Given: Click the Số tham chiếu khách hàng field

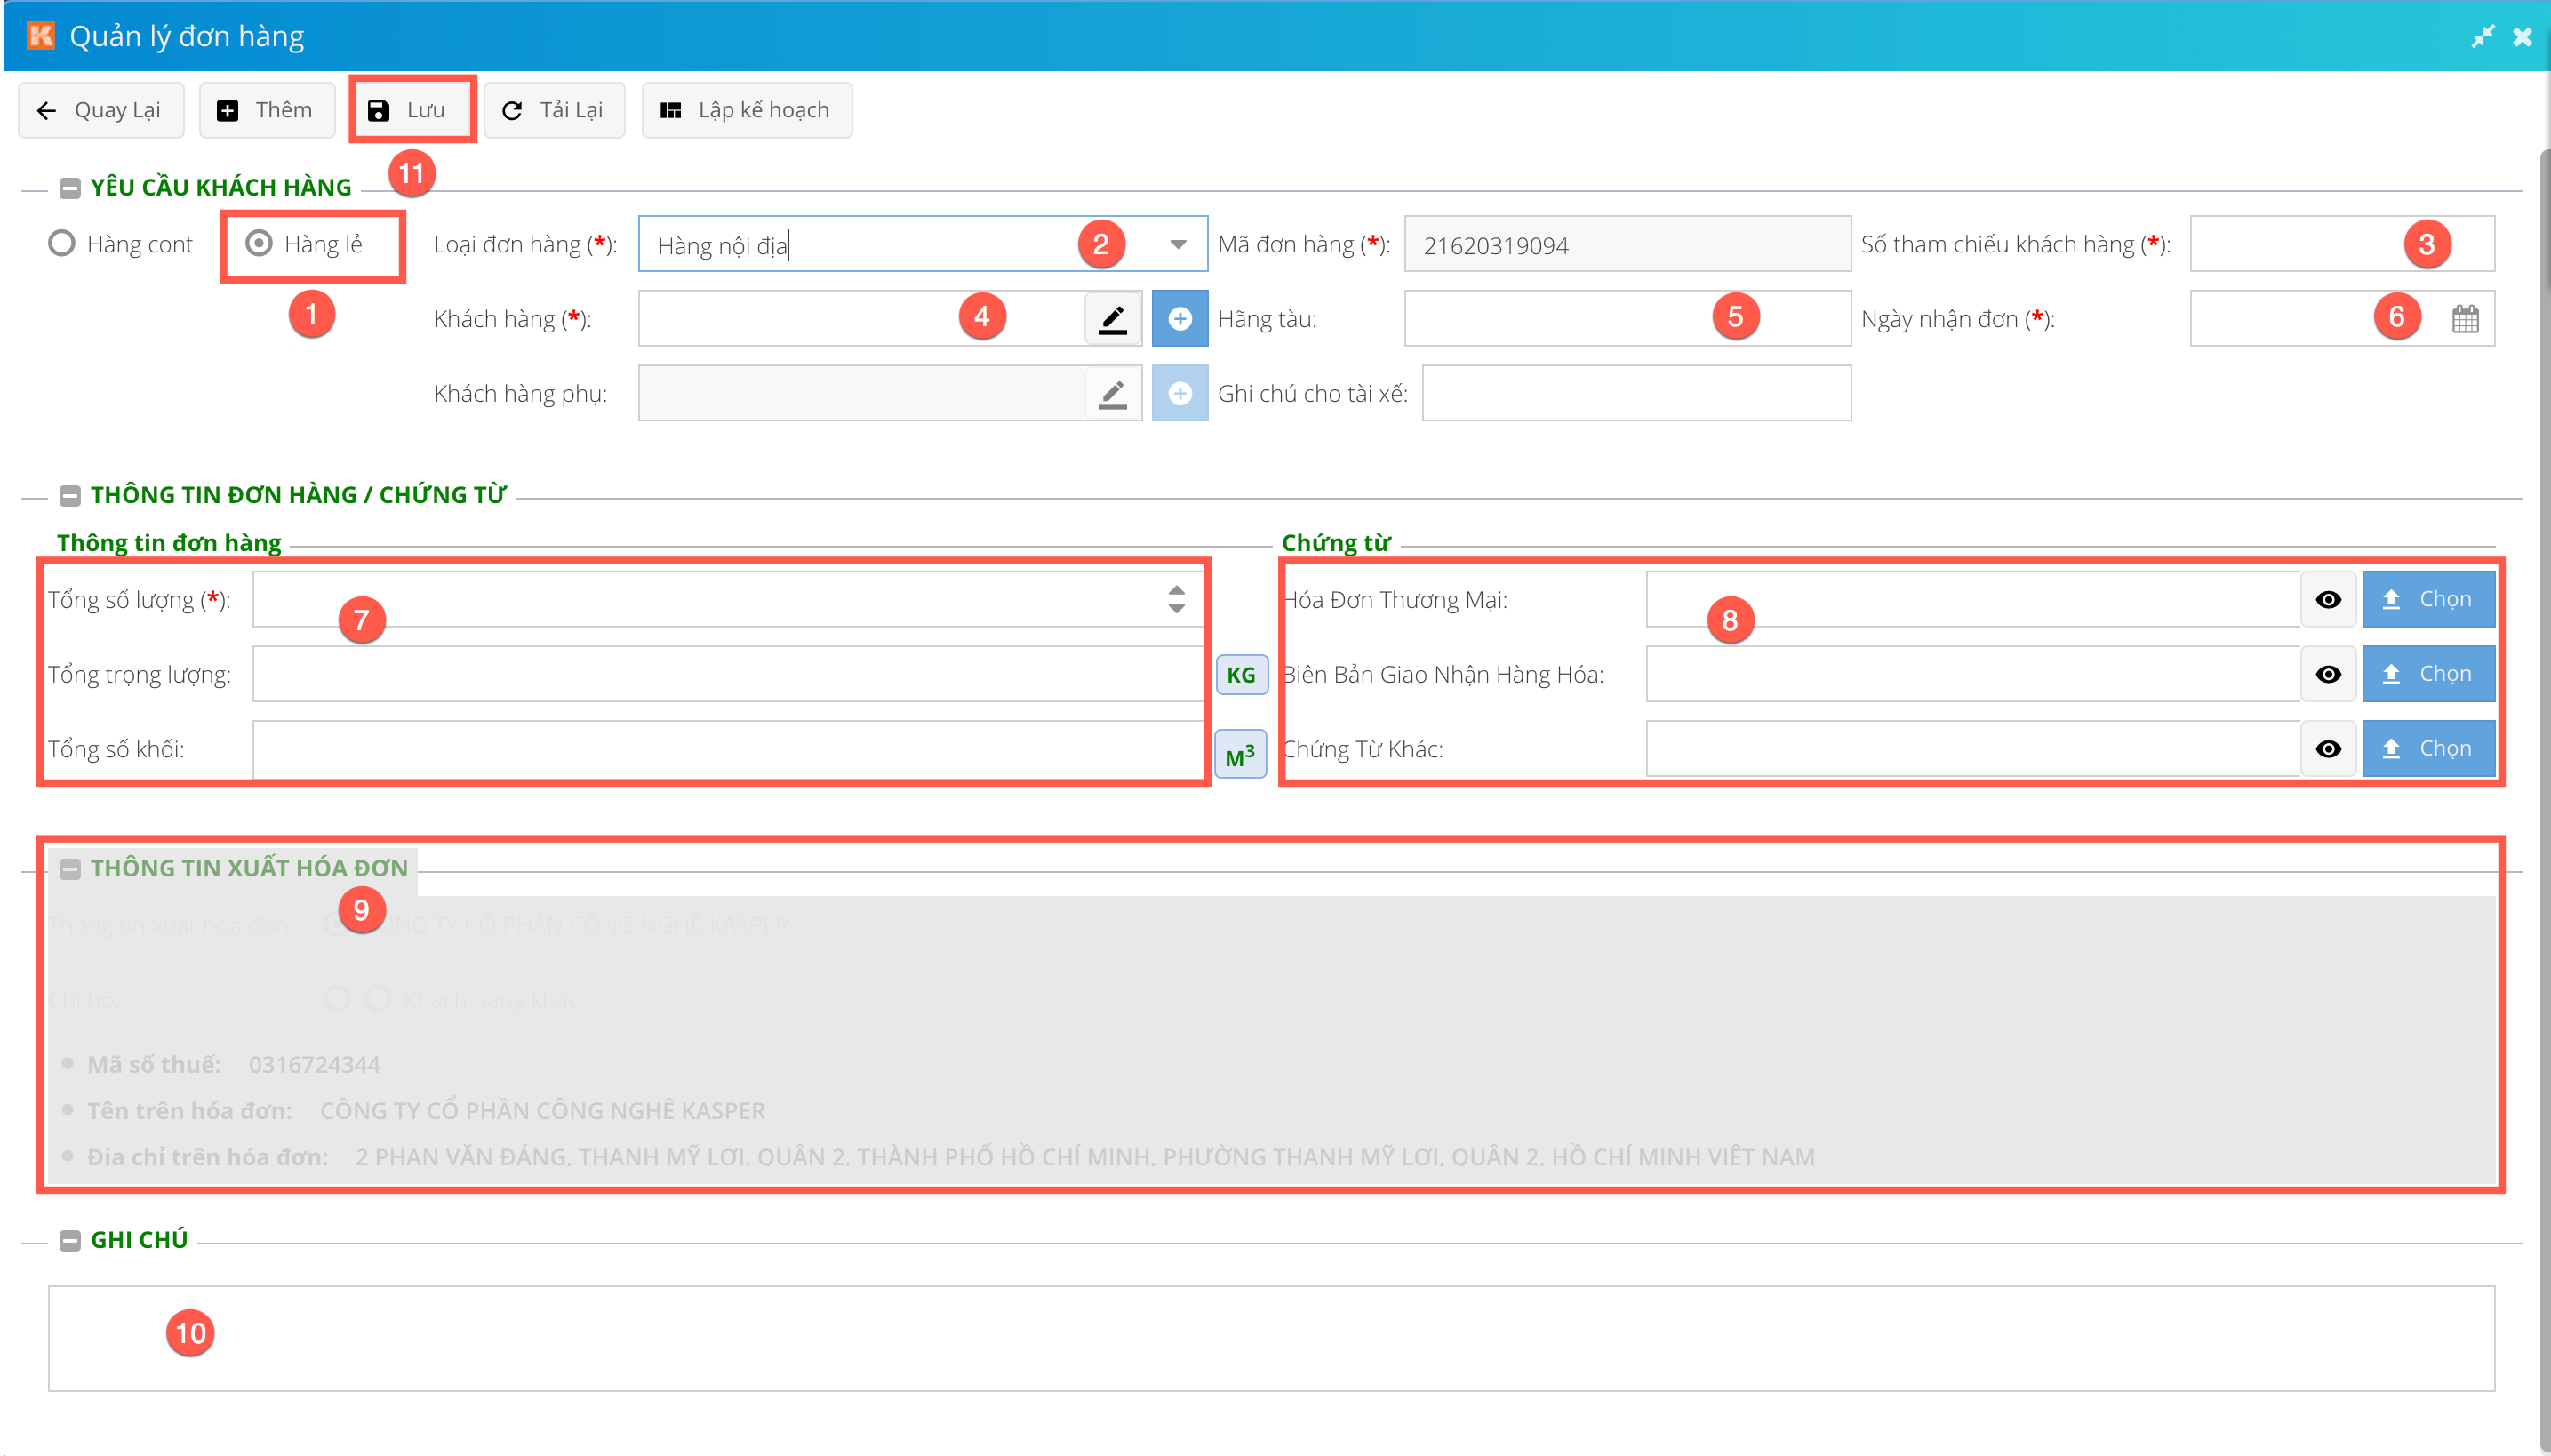Looking at the screenshot, I should pyautogui.click(x=2300, y=245).
